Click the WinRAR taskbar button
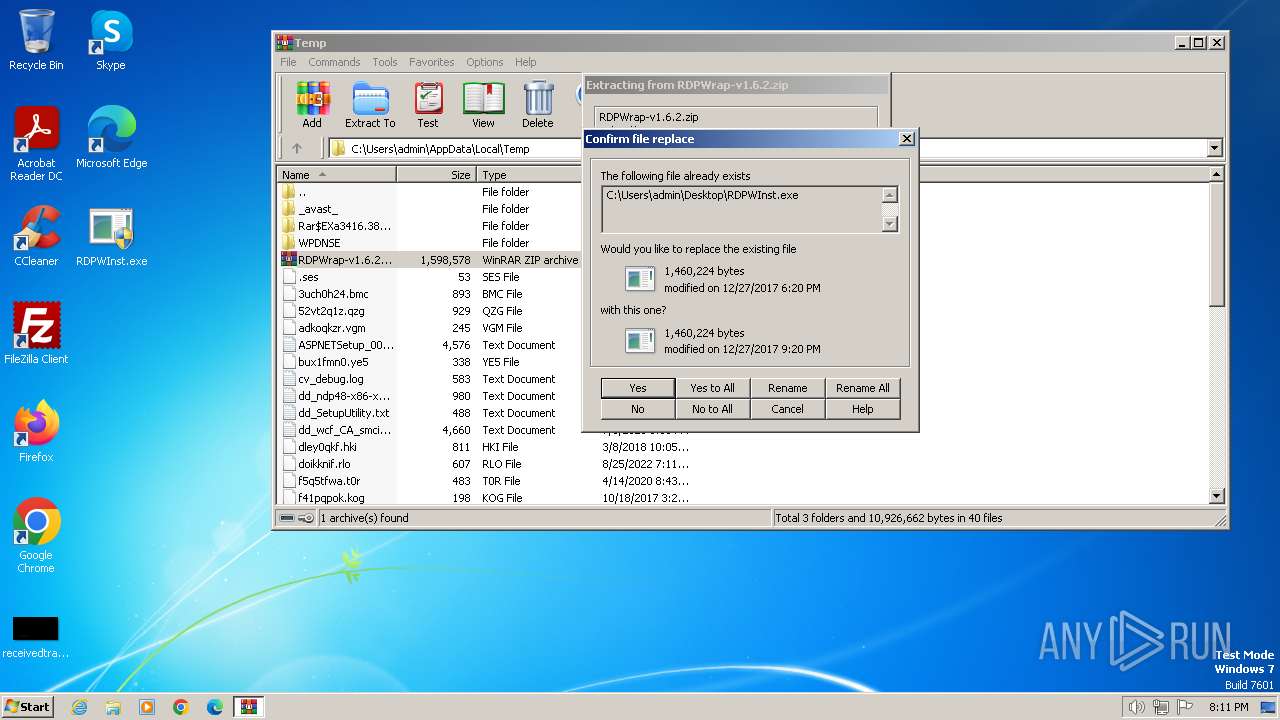Viewport: 1280px width, 720px height. 249,707
